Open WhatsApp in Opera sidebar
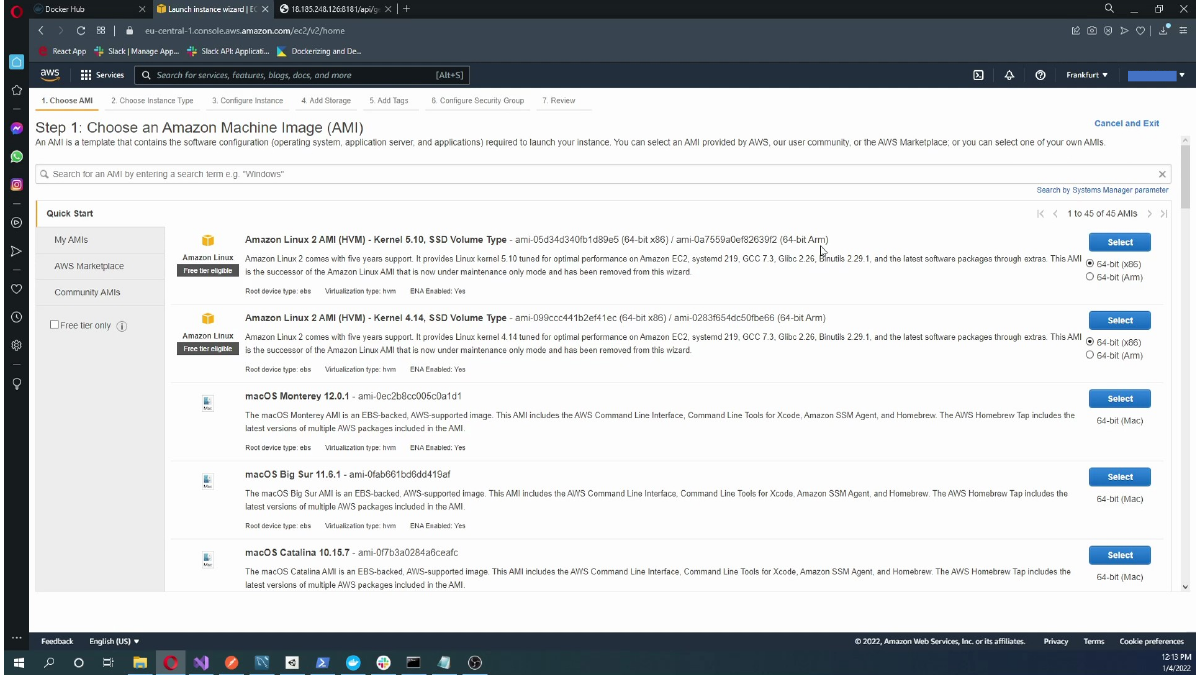The height and width of the screenshot is (675, 1201). [x=16, y=157]
